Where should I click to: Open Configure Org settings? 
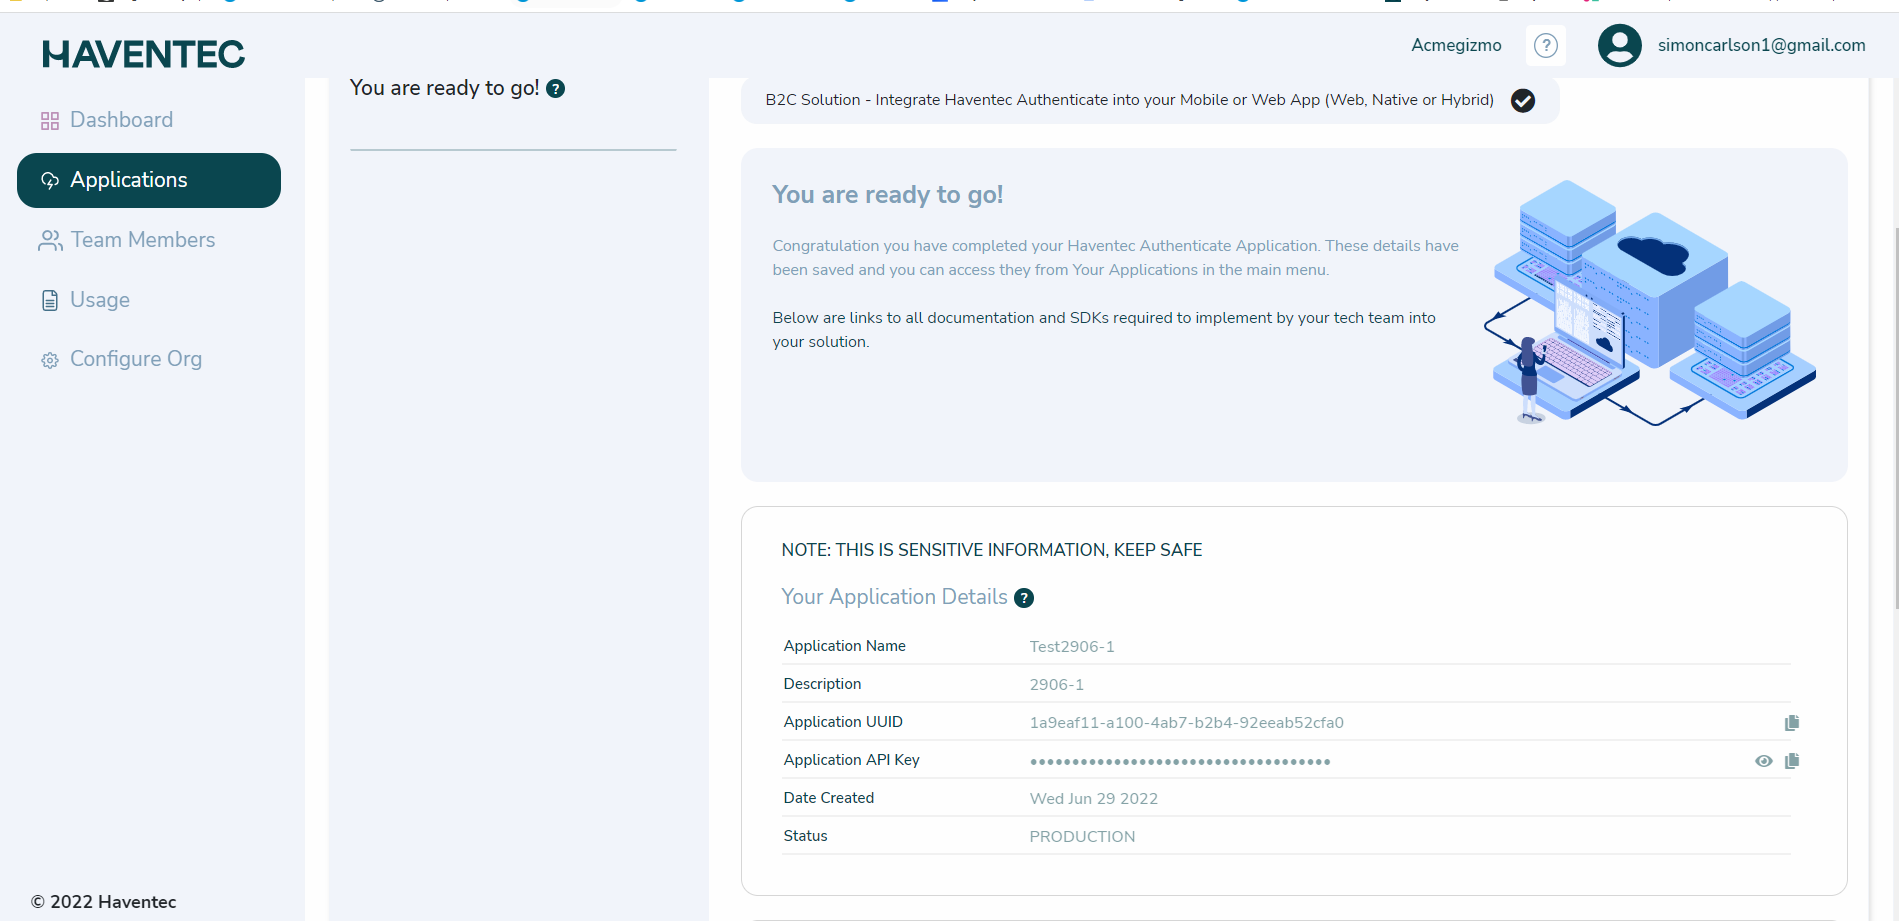(x=135, y=359)
